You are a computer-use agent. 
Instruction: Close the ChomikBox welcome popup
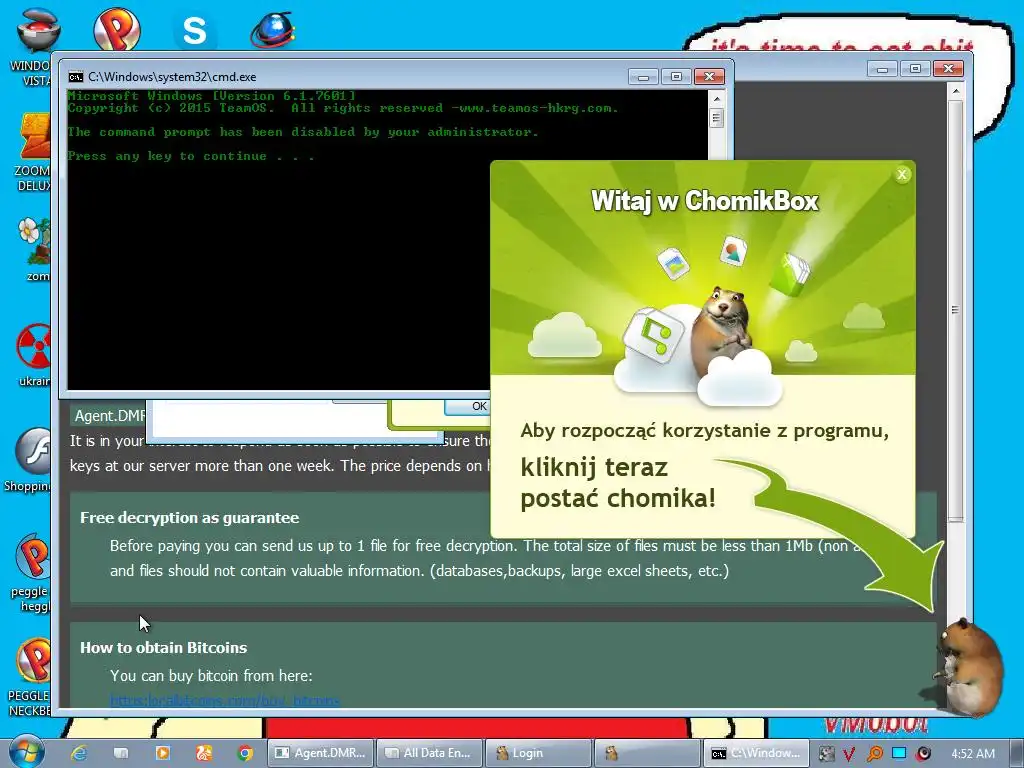[x=902, y=174]
